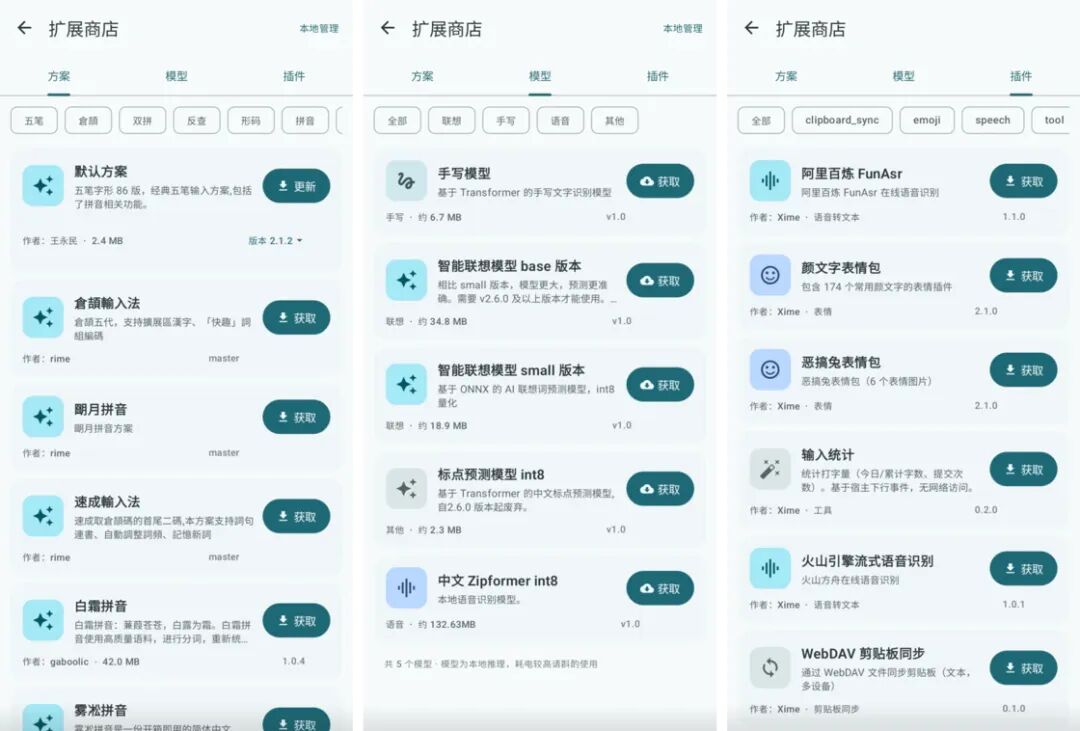Download 智能联想模型 base 版本

pos(660,280)
